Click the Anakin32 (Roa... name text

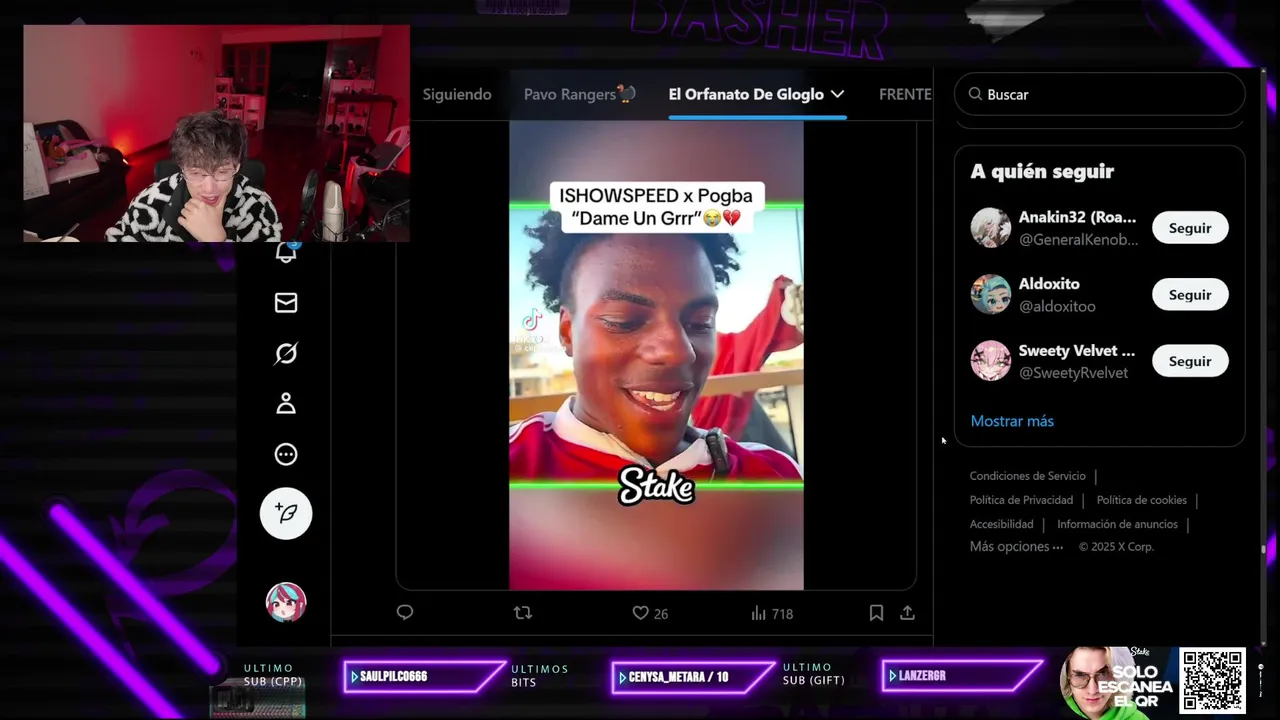tap(1077, 217)
